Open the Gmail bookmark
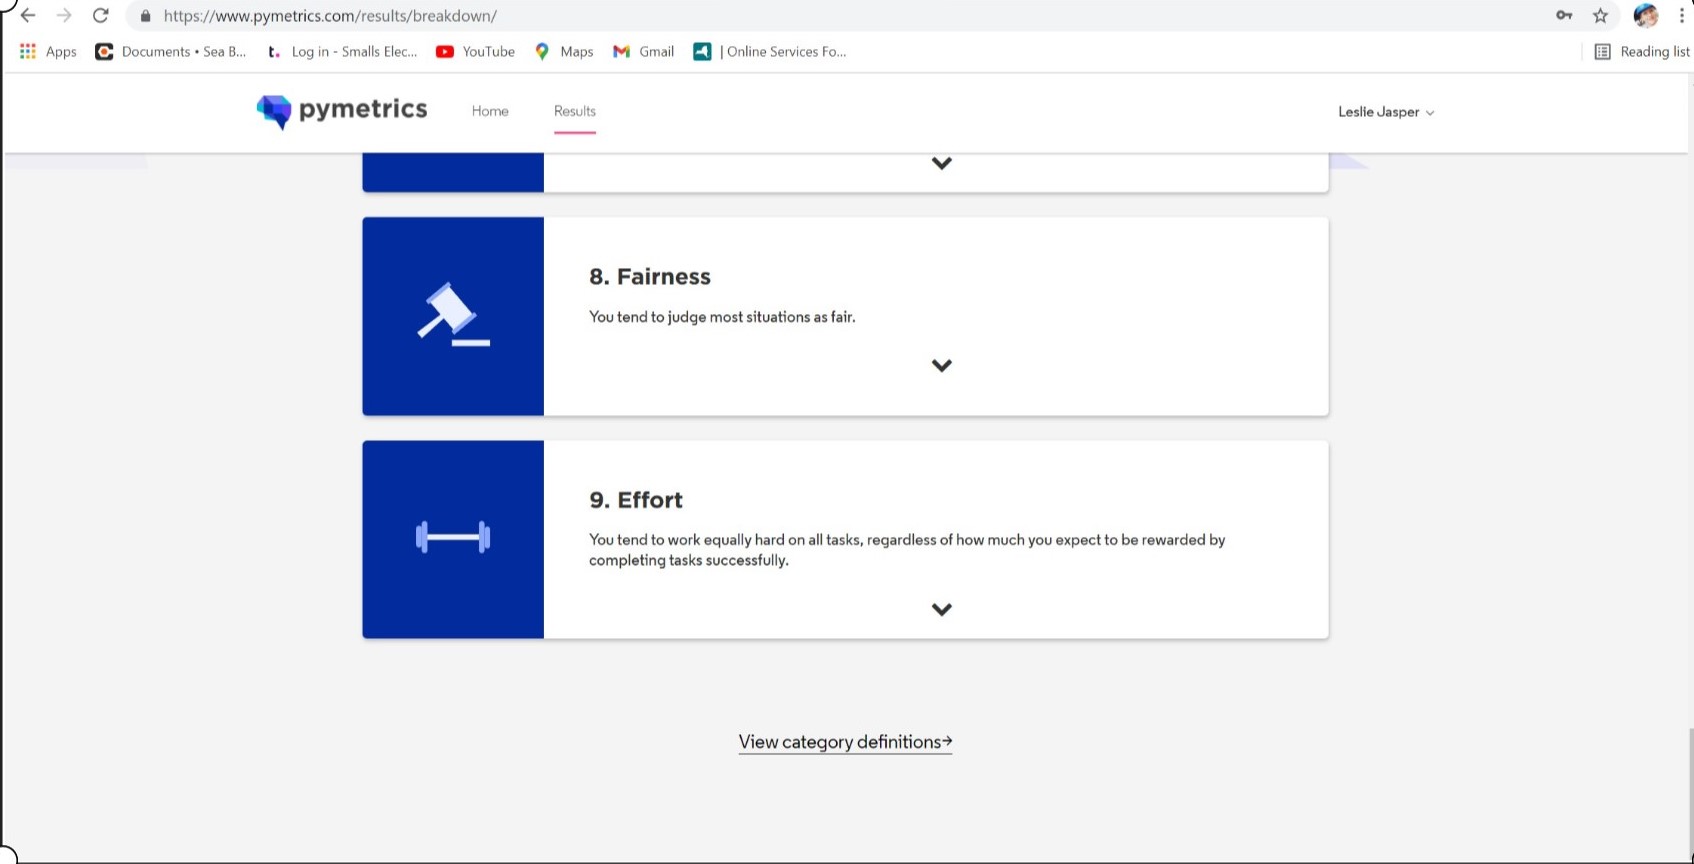1694x864 pixels. point(644,52)
